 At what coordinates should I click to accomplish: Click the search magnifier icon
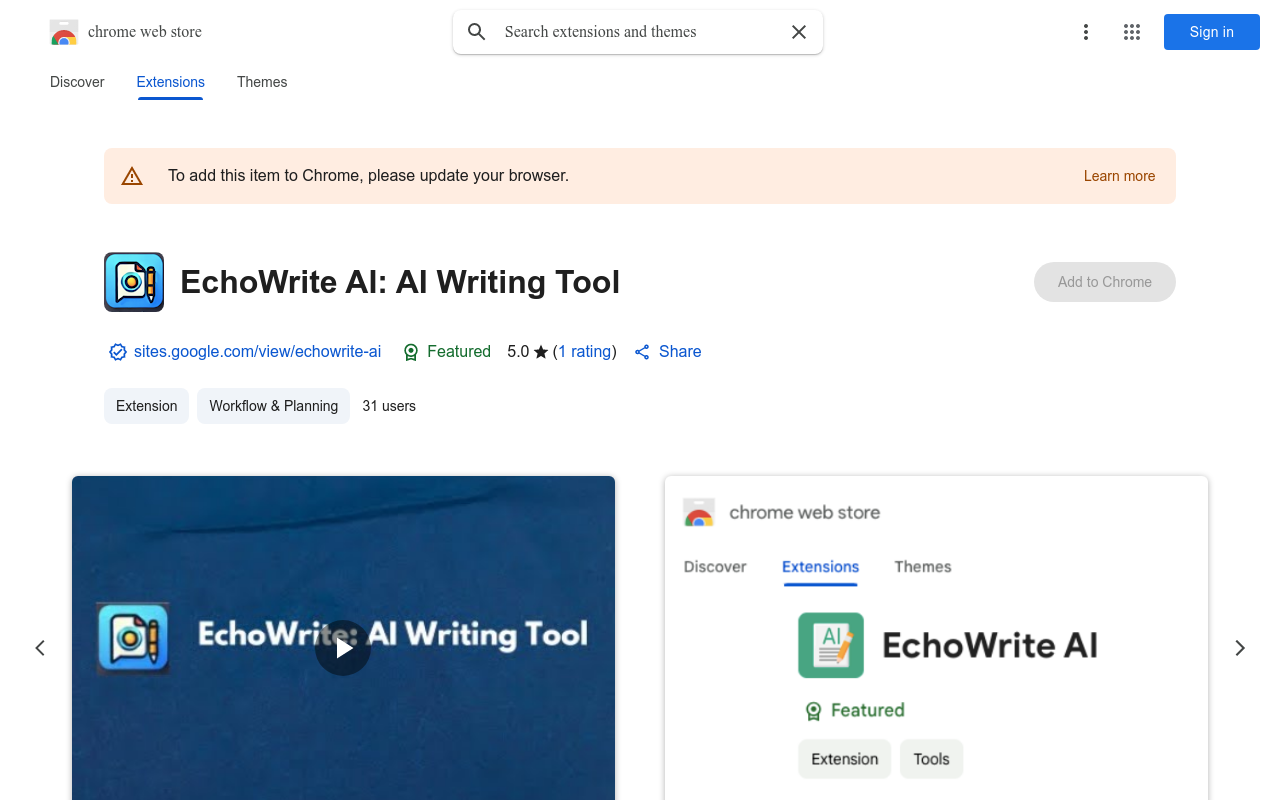click(477, 32)
